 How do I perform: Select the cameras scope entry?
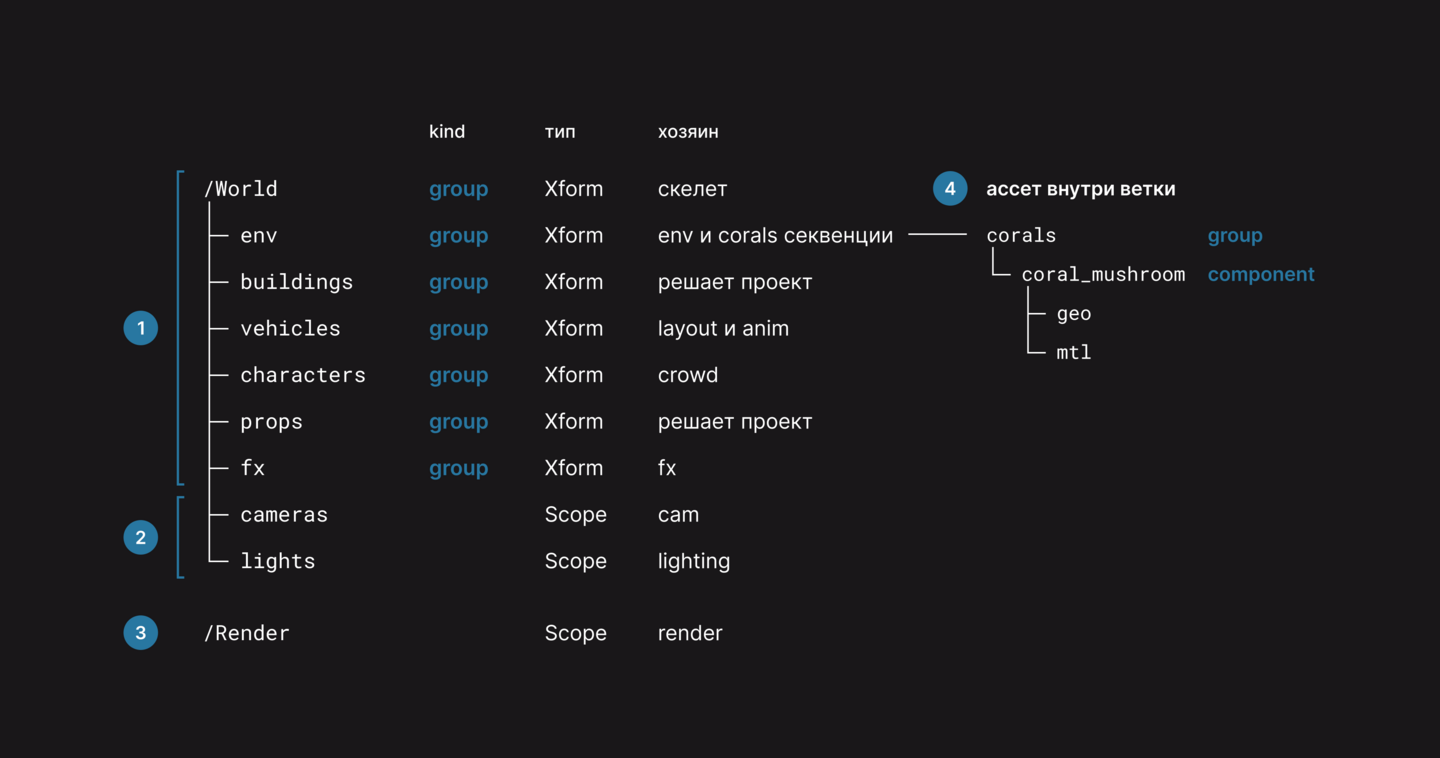click(x=284, y=515)
